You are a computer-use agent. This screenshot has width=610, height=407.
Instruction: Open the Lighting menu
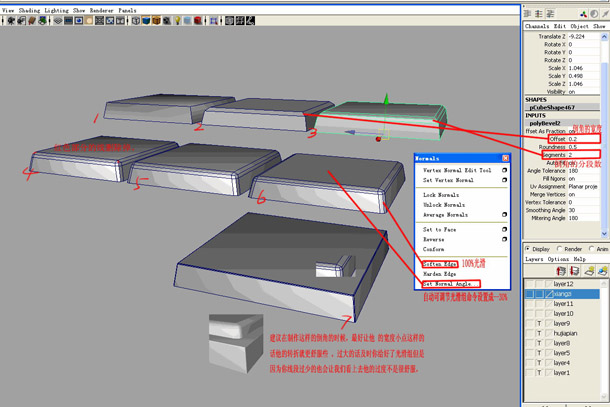56,10
